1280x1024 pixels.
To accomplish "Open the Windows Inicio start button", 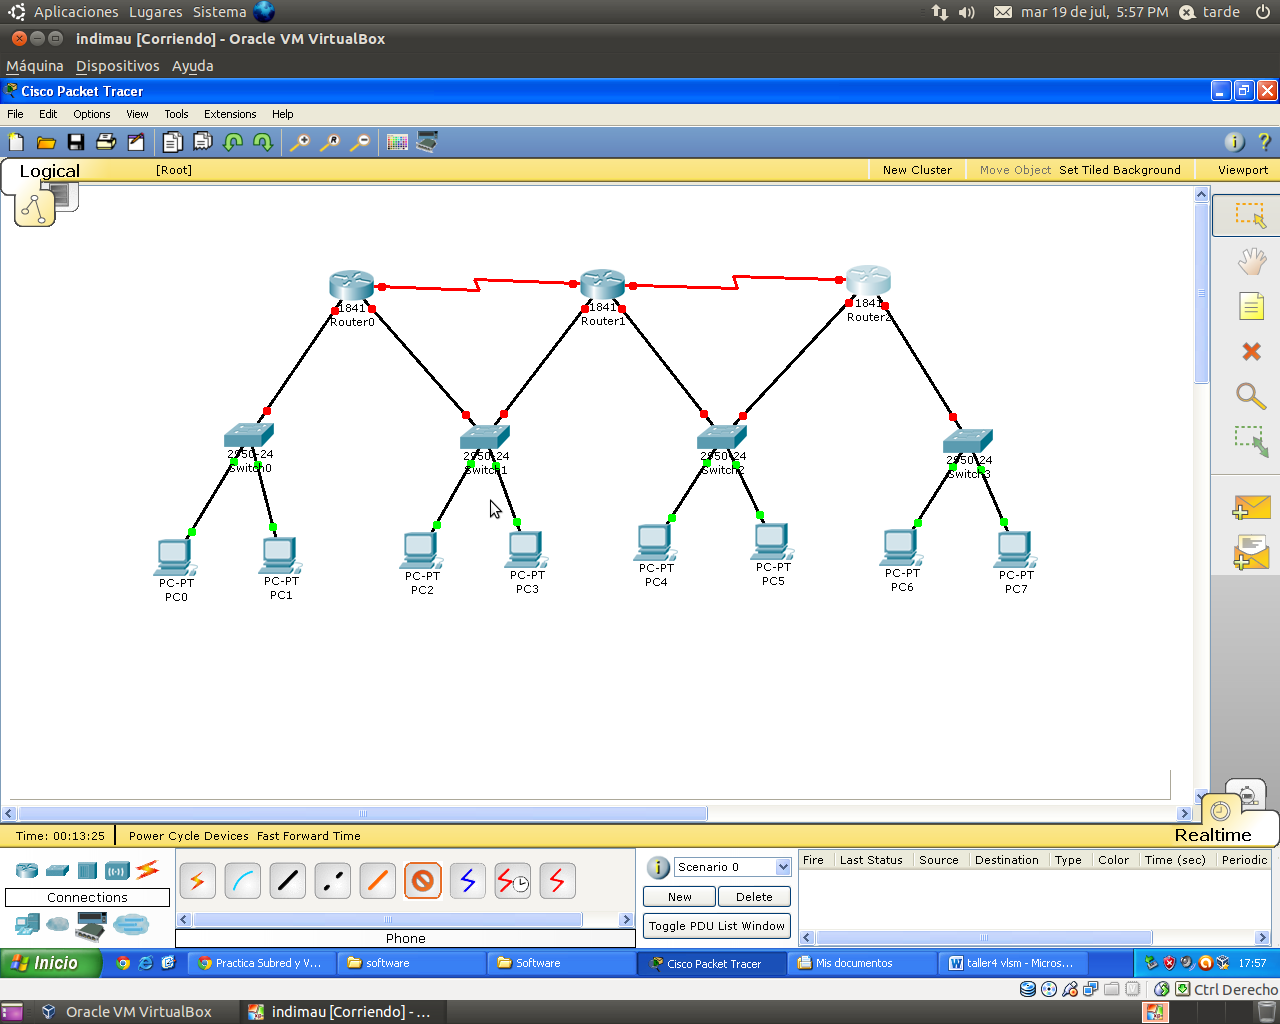I will pos(50,963).
